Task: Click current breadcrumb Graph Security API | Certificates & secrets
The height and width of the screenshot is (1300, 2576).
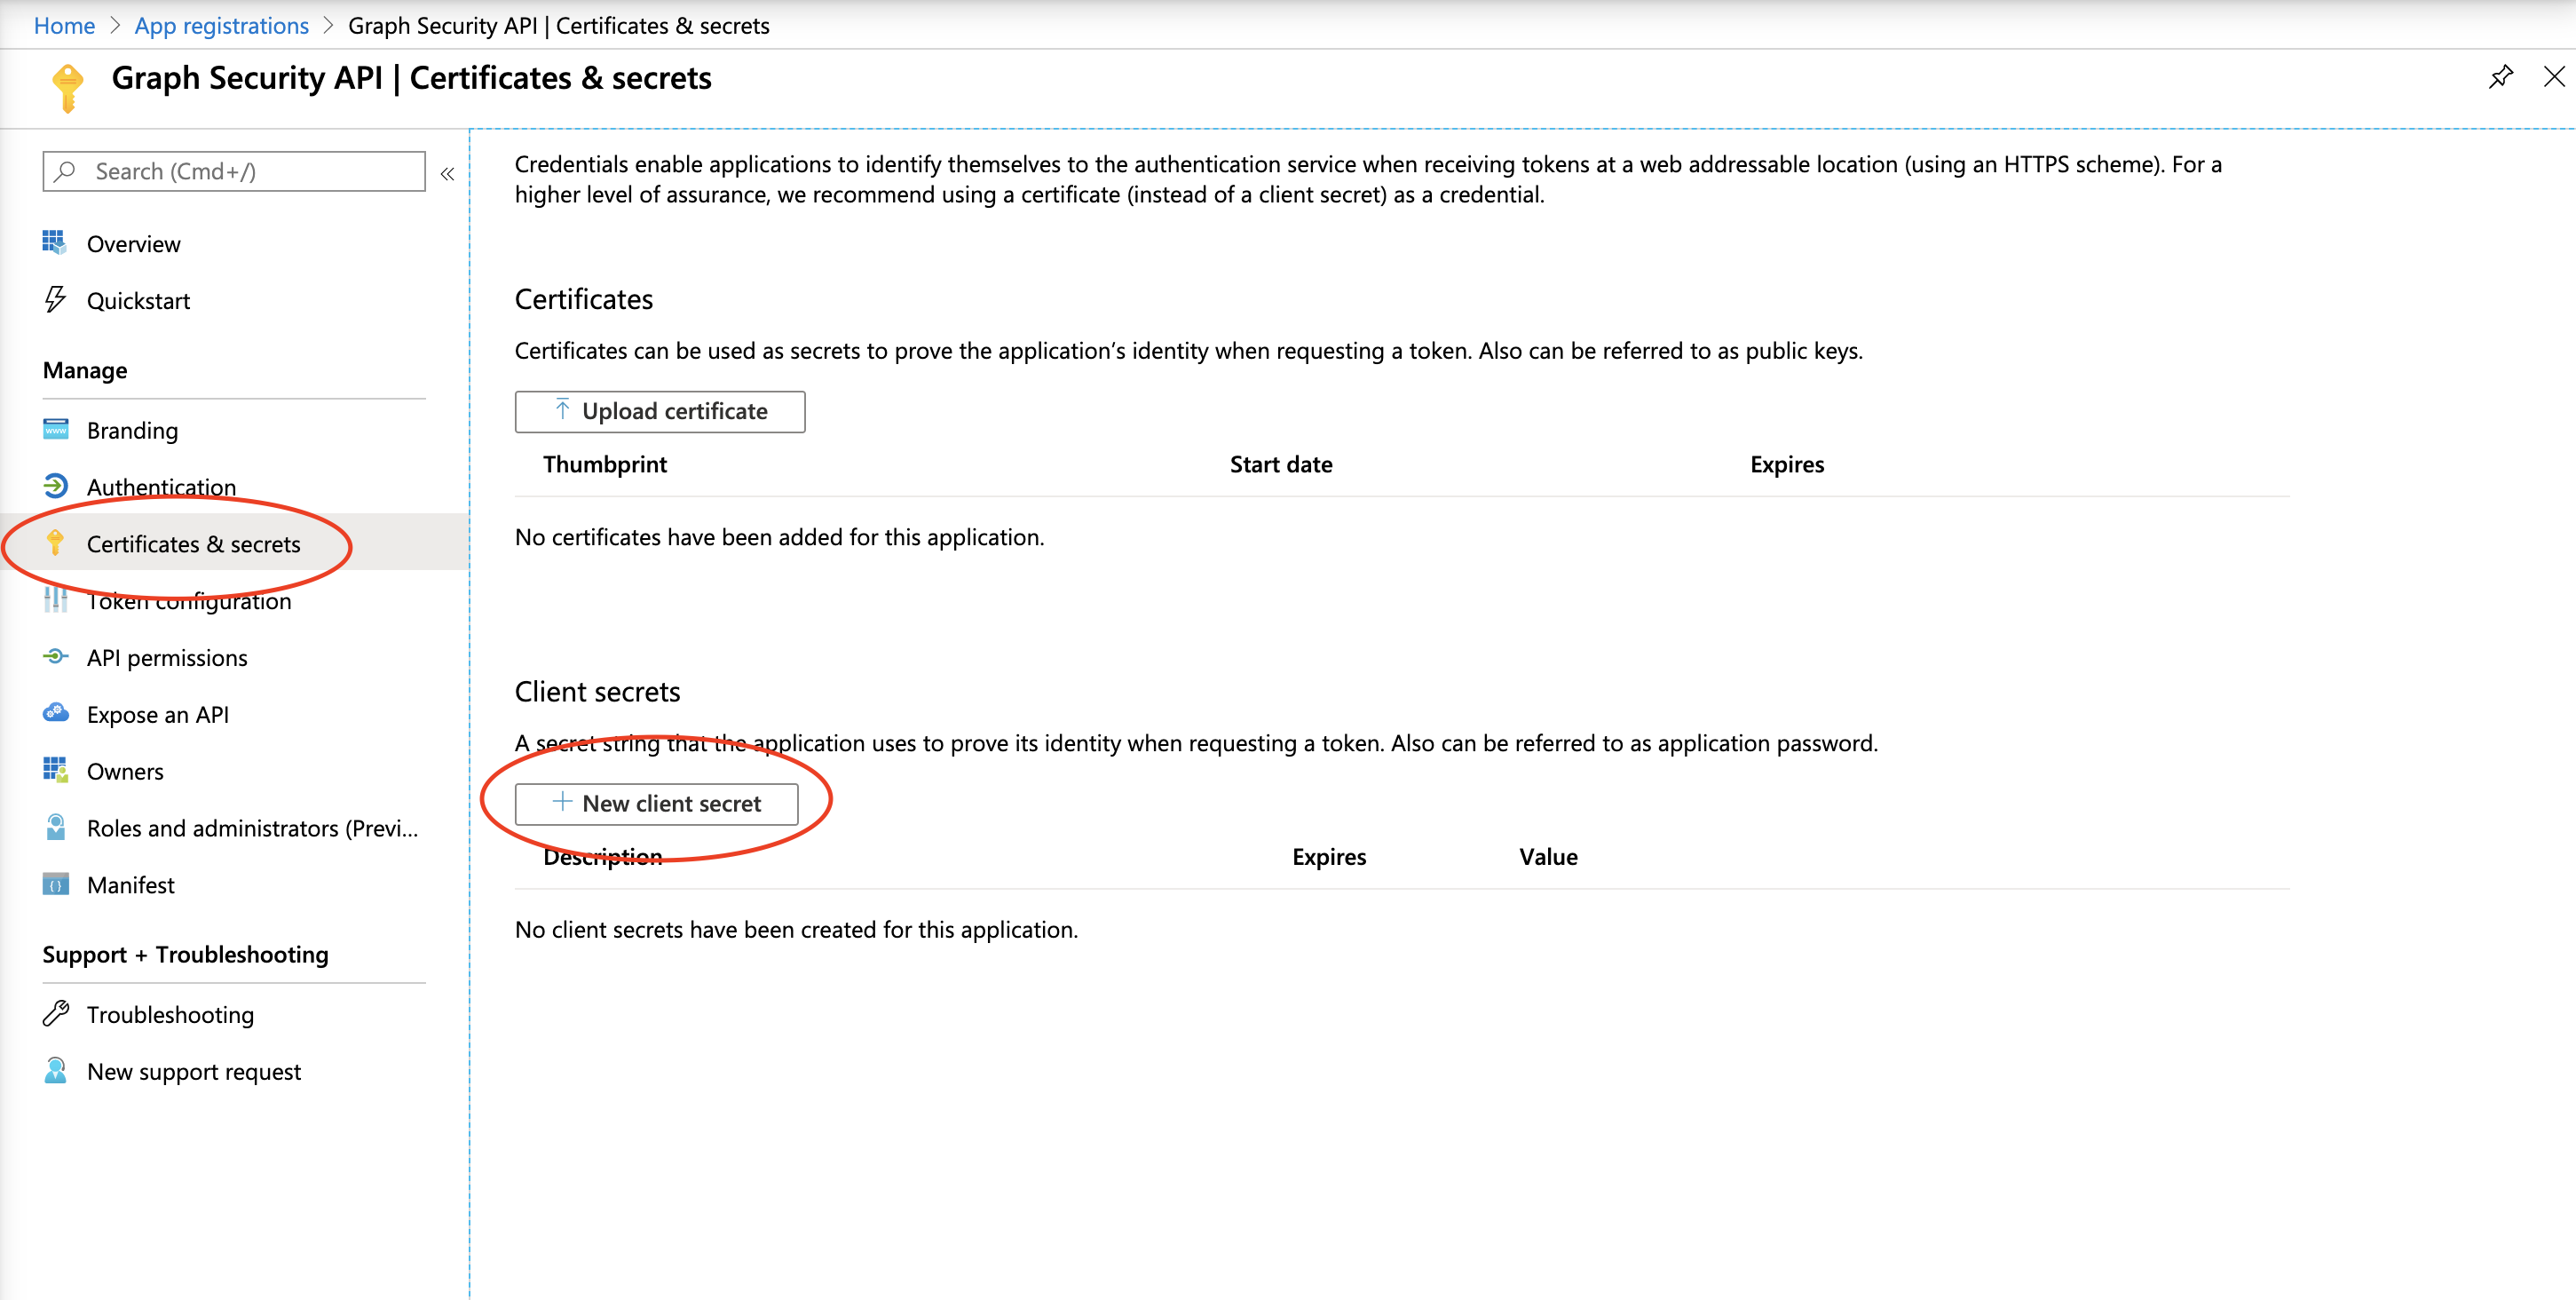Action: (558, 26)
